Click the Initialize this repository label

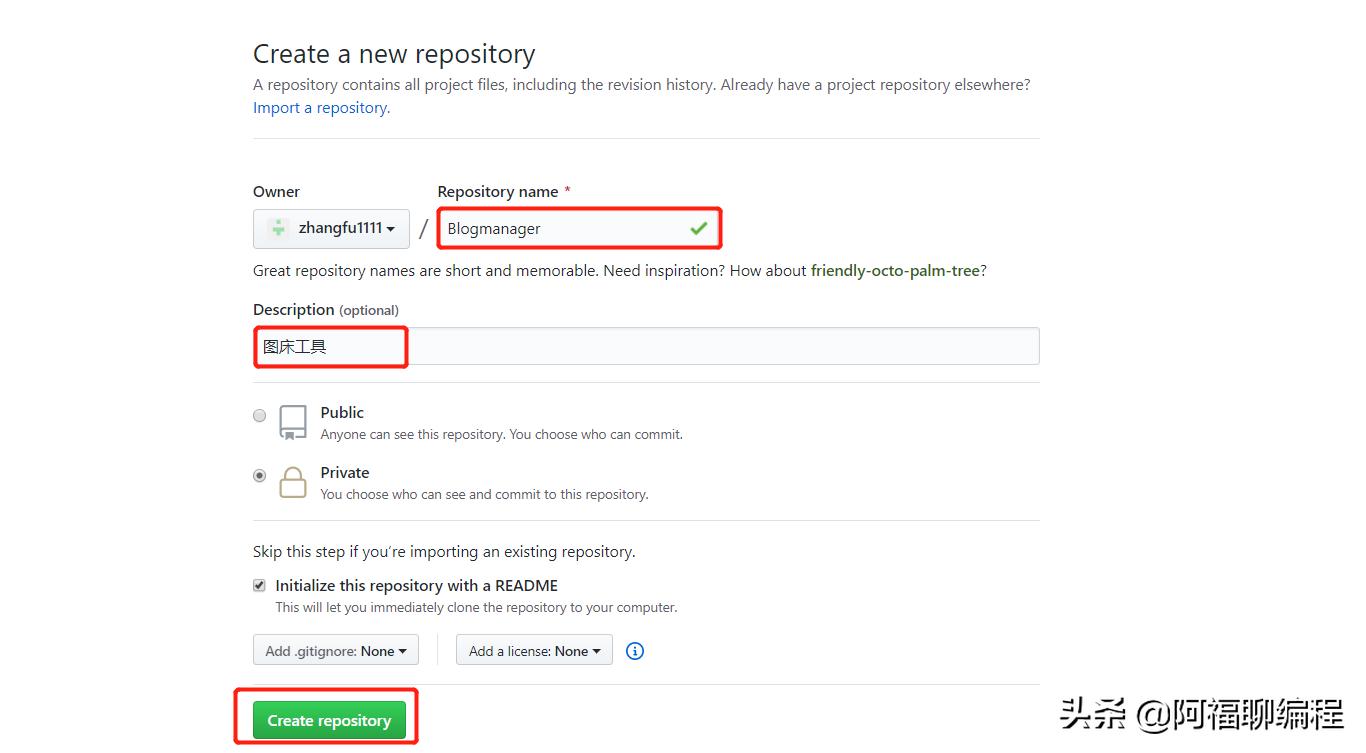tap(416, 585)
